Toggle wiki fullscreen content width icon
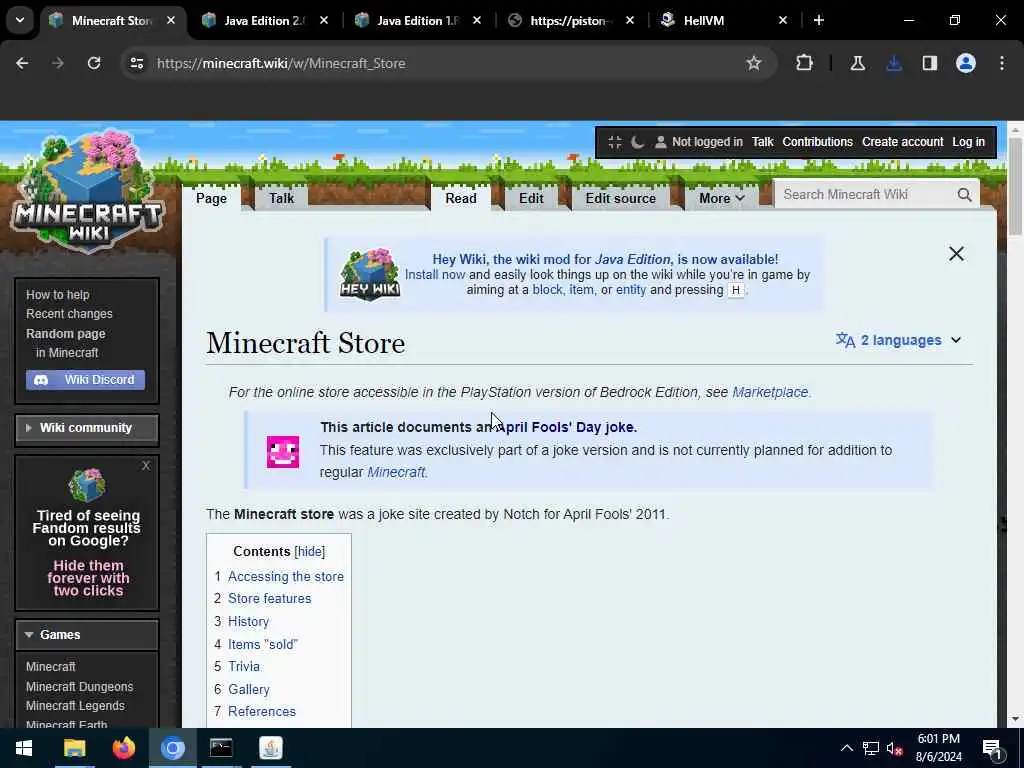The width and height of the screenshot is (1024, 768). (615, 142)
